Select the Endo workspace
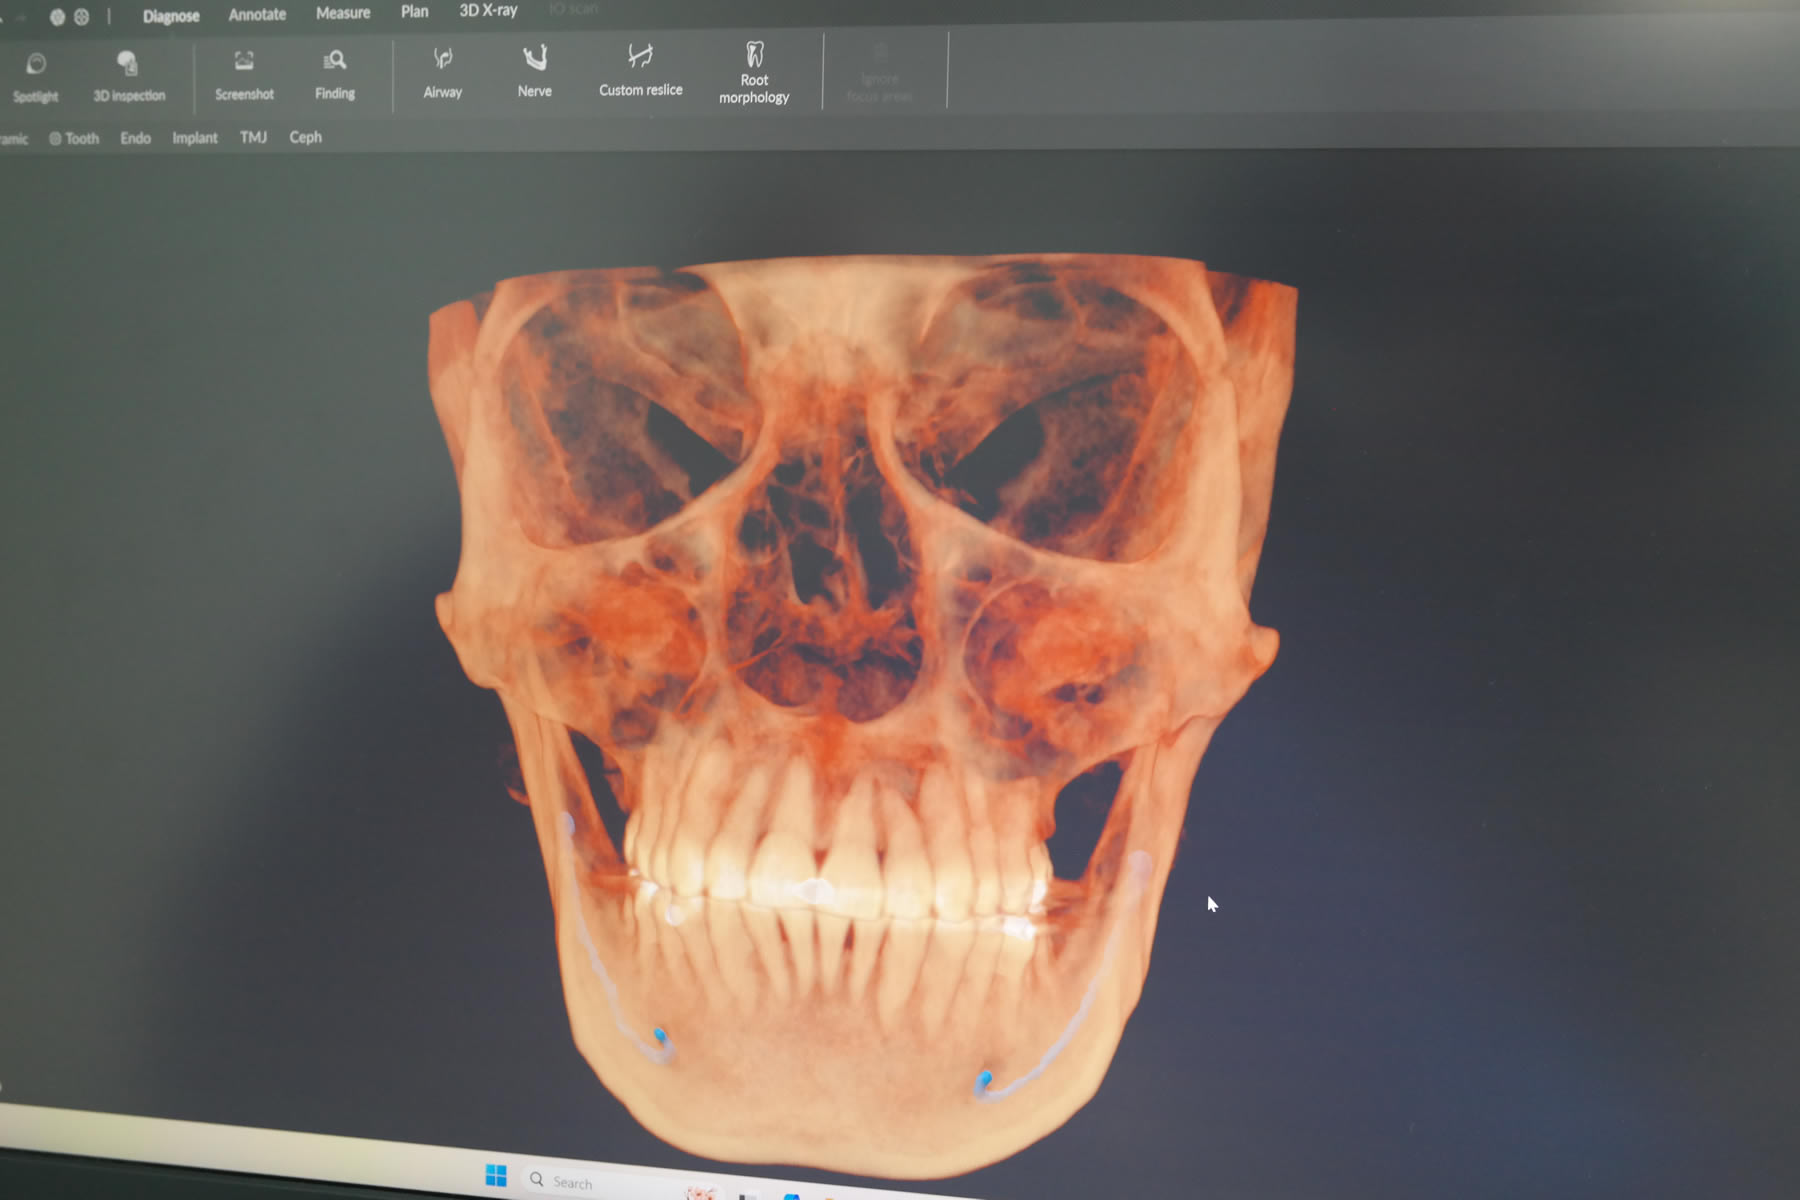1800x1200 pixels. (135, 138)
